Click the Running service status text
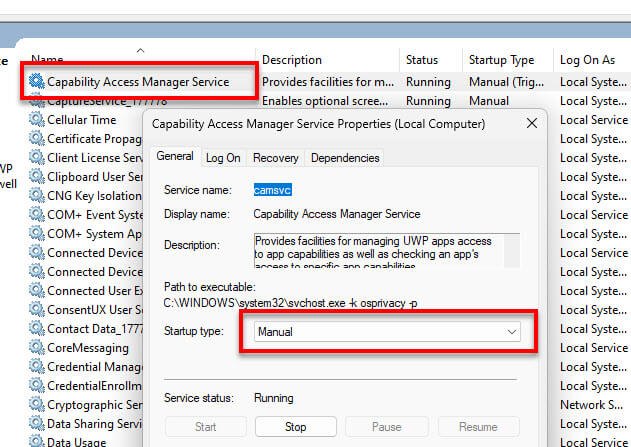 click(274, 398)
